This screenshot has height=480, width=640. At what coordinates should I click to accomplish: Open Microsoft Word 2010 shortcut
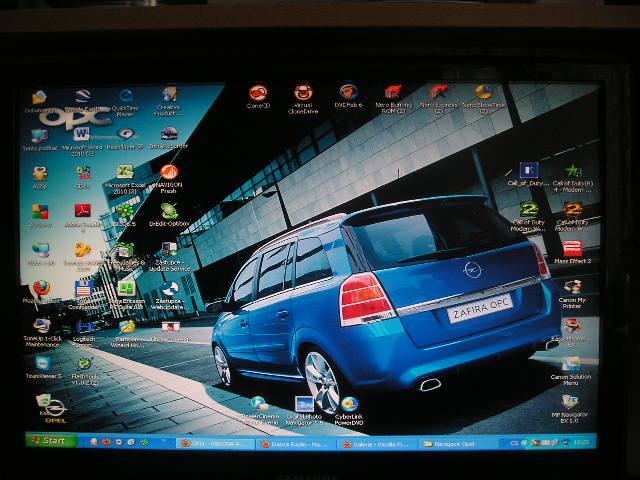(x=82, y=135)
